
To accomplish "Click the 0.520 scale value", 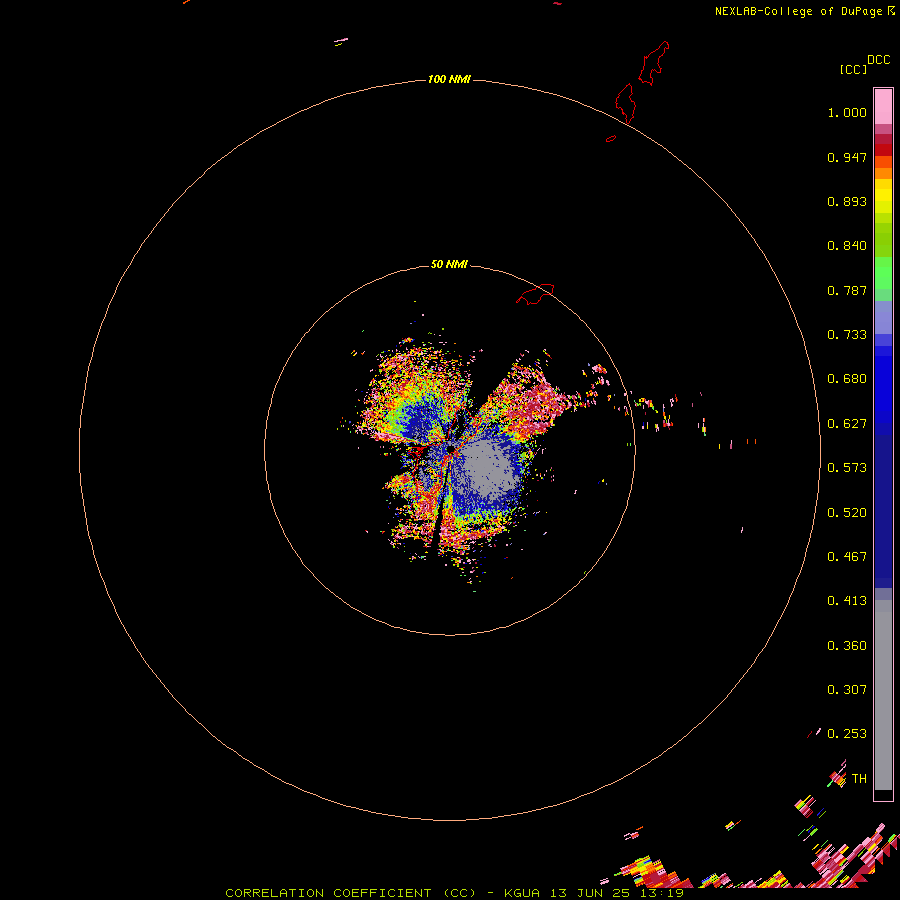I will tap(847, 513).
